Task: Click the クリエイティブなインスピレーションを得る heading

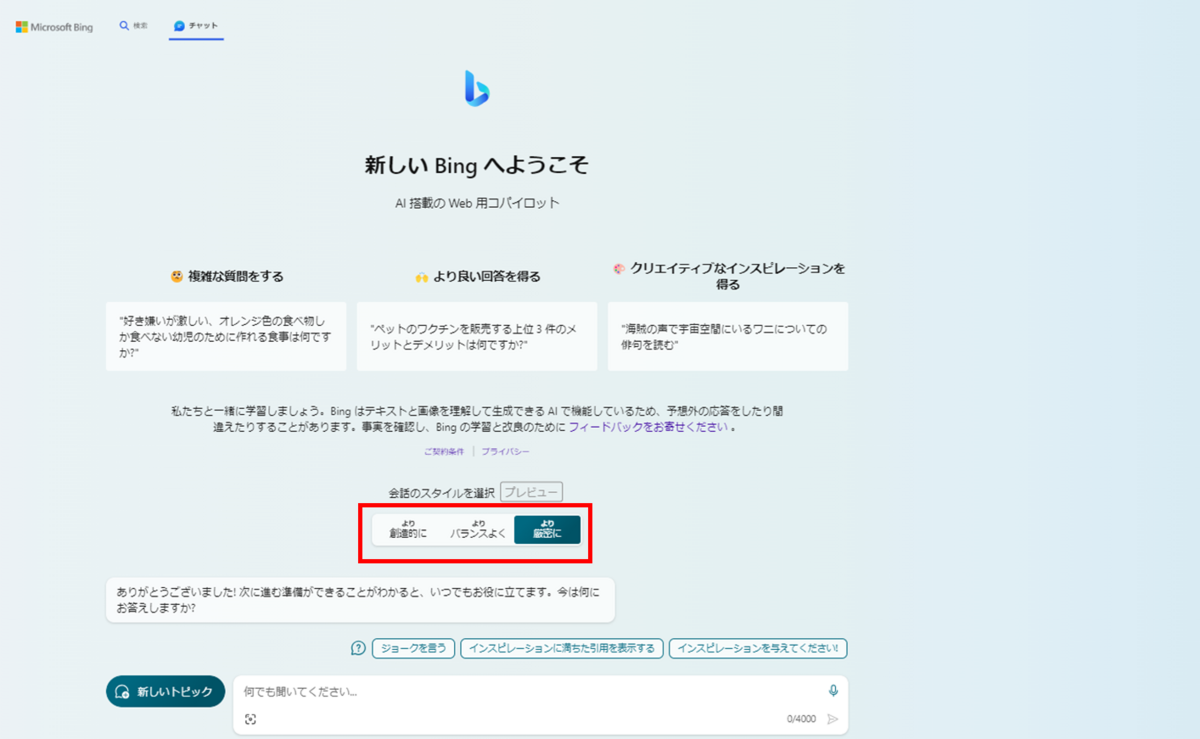Action: pos(728,276)
